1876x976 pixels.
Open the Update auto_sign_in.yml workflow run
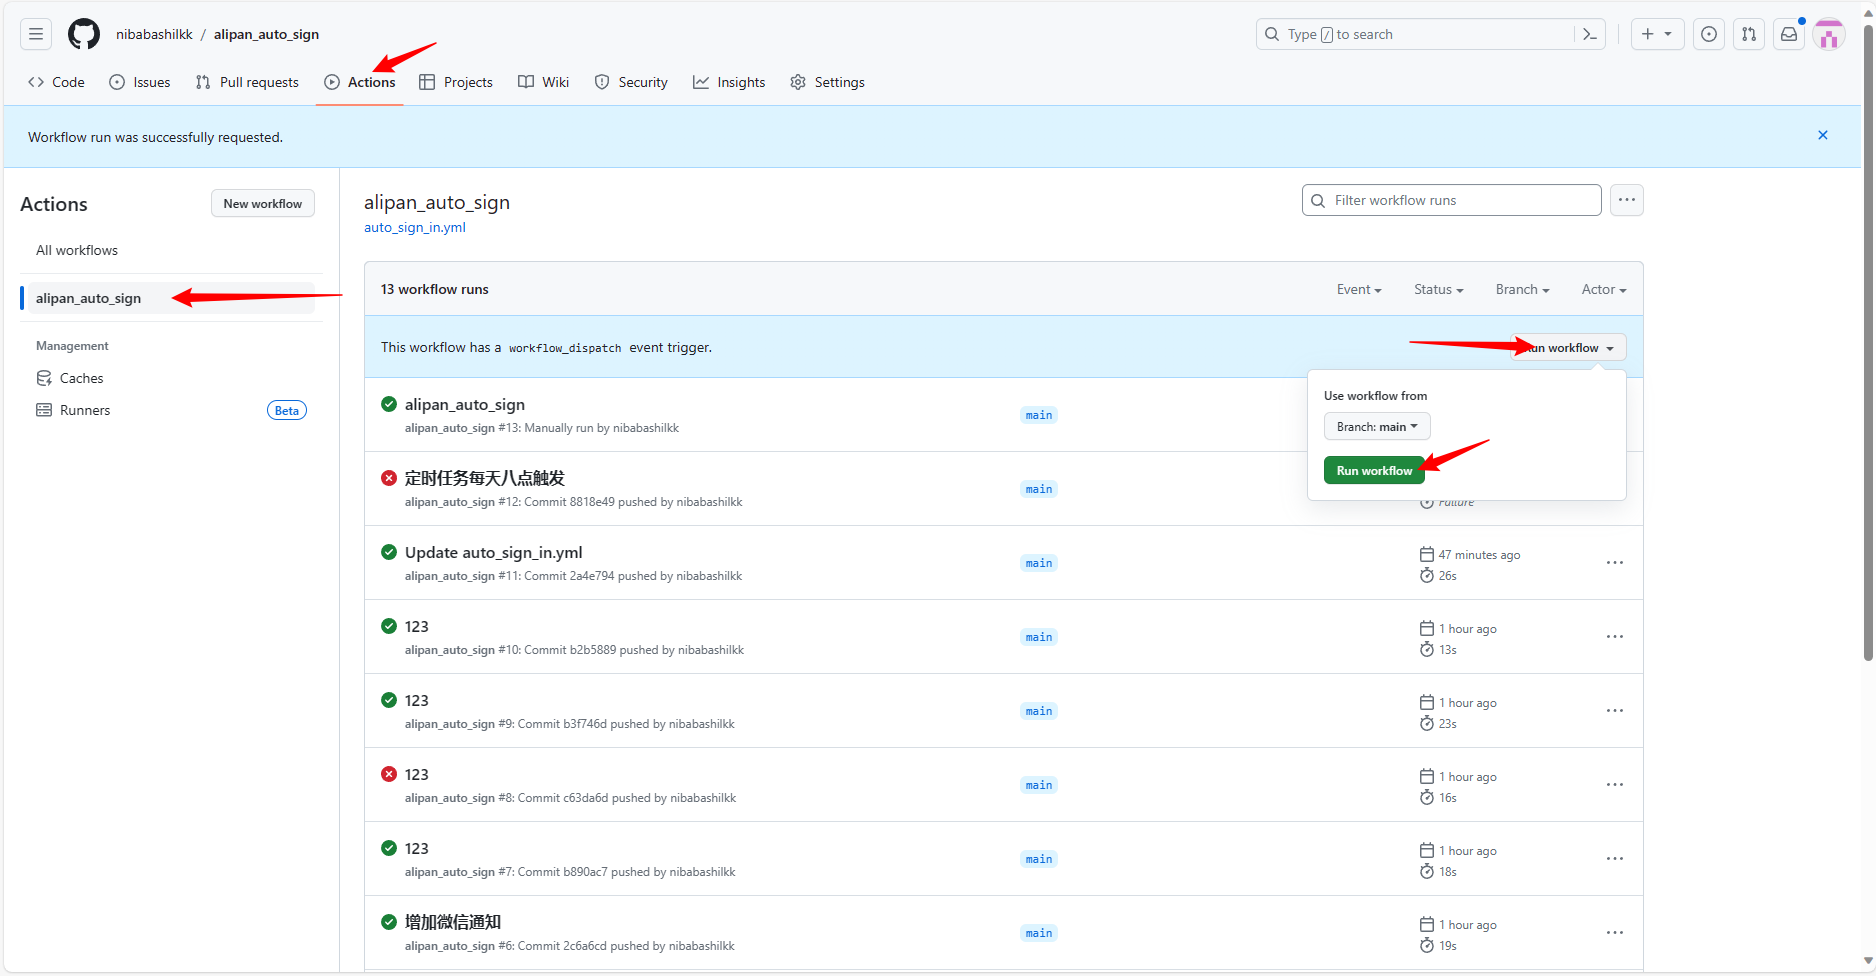pyautogui.click(x=493, y=553)
